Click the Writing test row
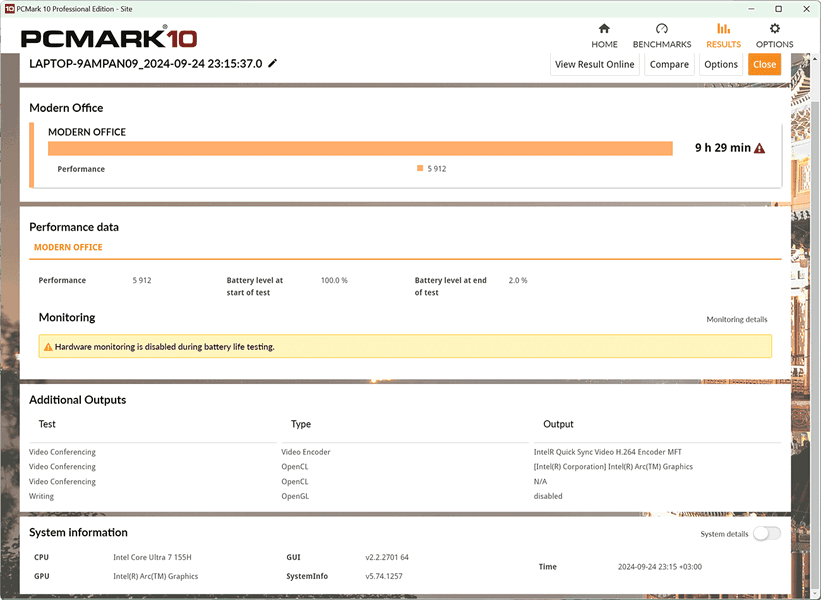This screenshot has width=821, height=600. point(41,496)
